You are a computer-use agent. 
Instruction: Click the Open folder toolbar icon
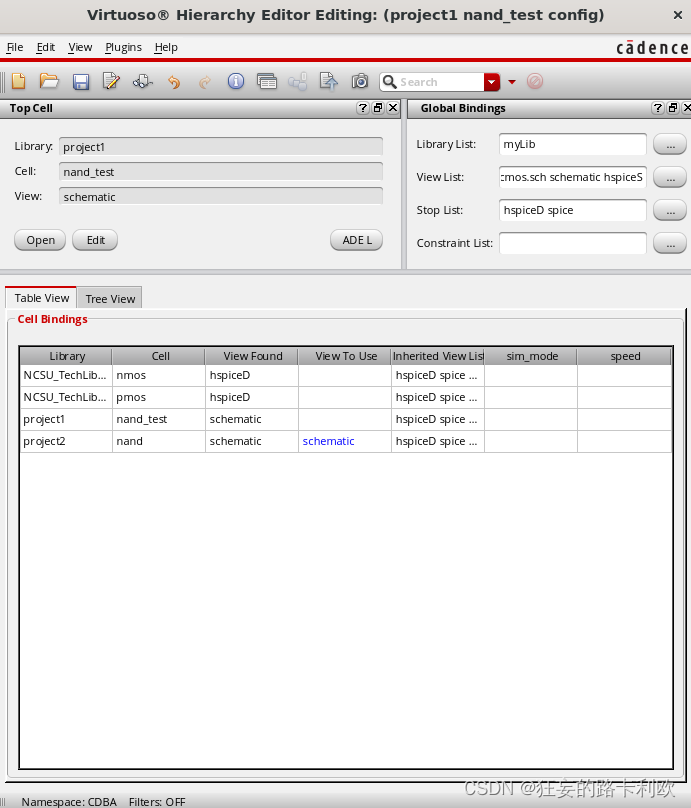click(49, 81)
